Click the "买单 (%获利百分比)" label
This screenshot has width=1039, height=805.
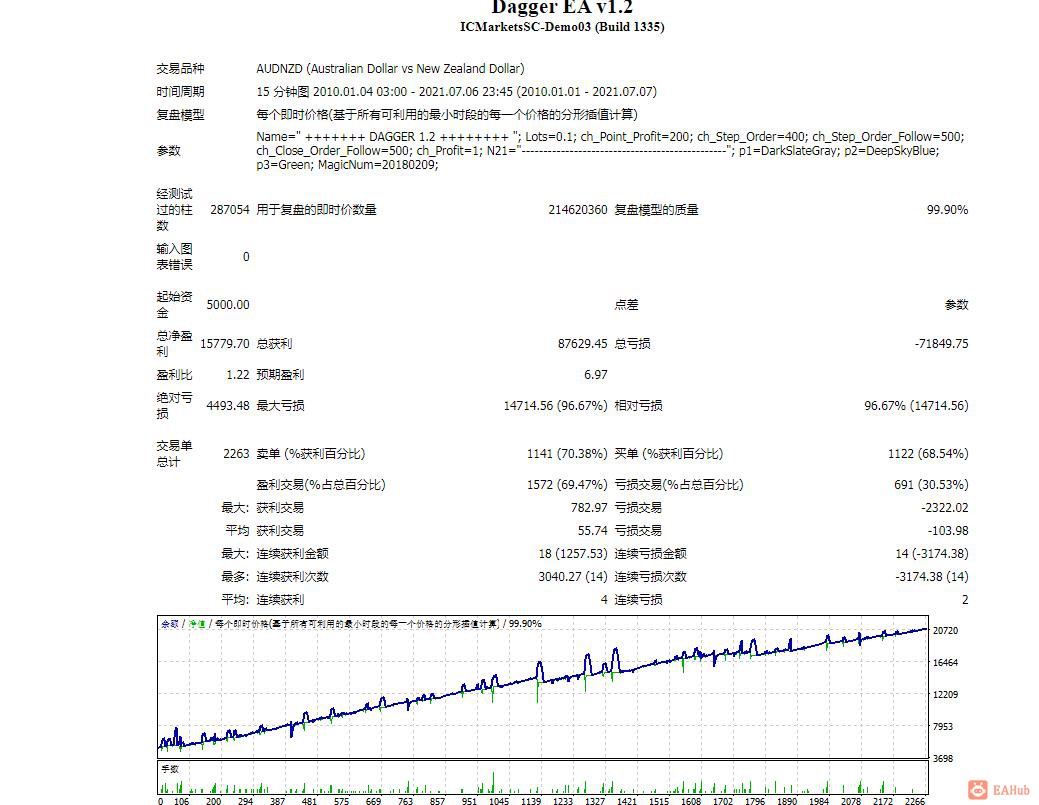669,454
